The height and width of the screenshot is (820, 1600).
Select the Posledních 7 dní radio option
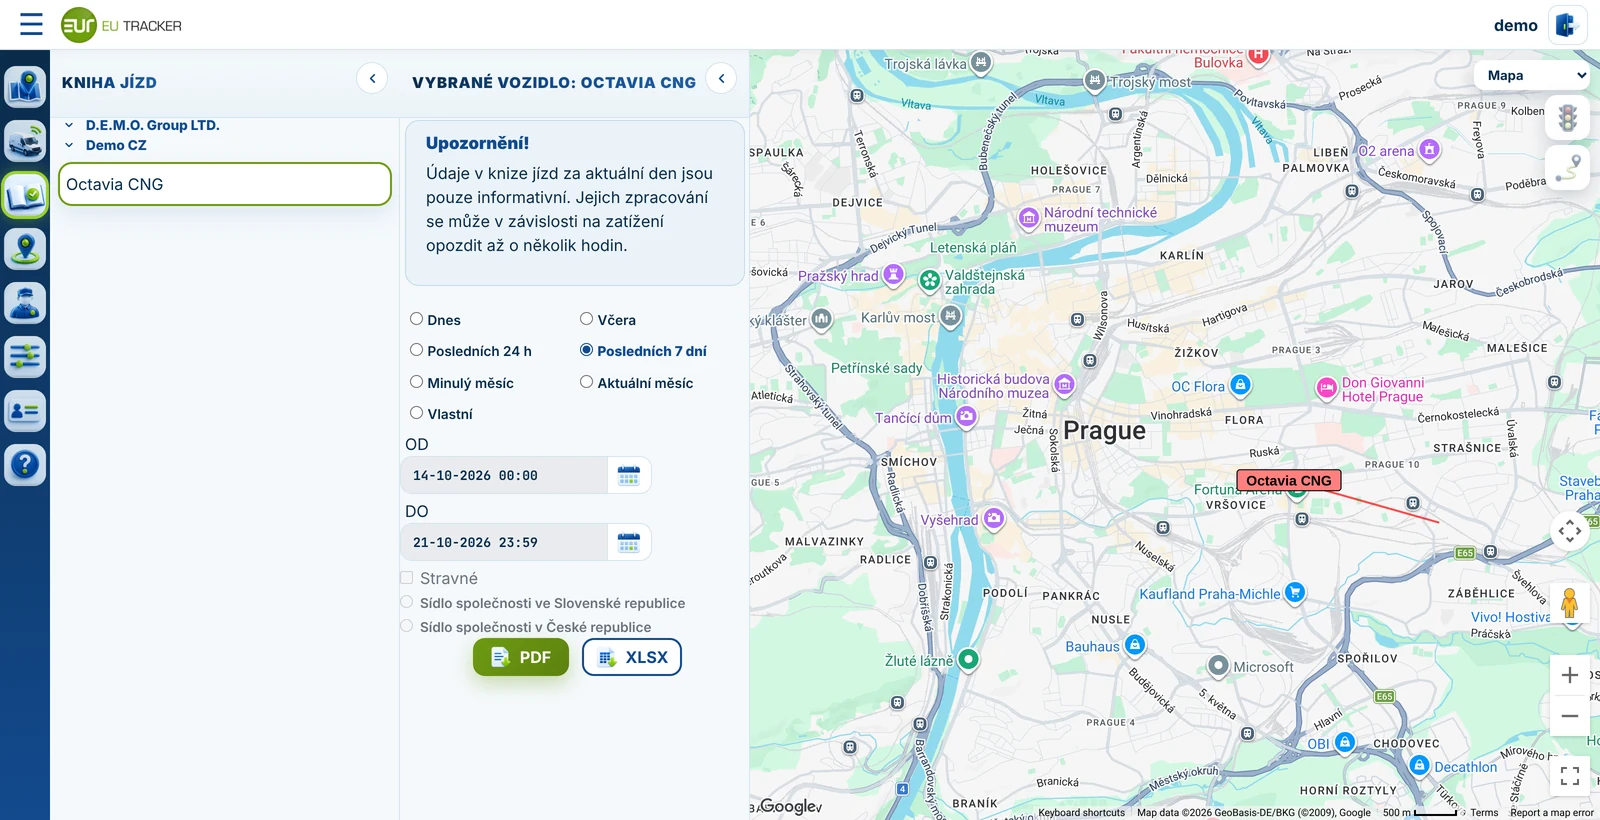pyautogui.click(x=586, y=350)
